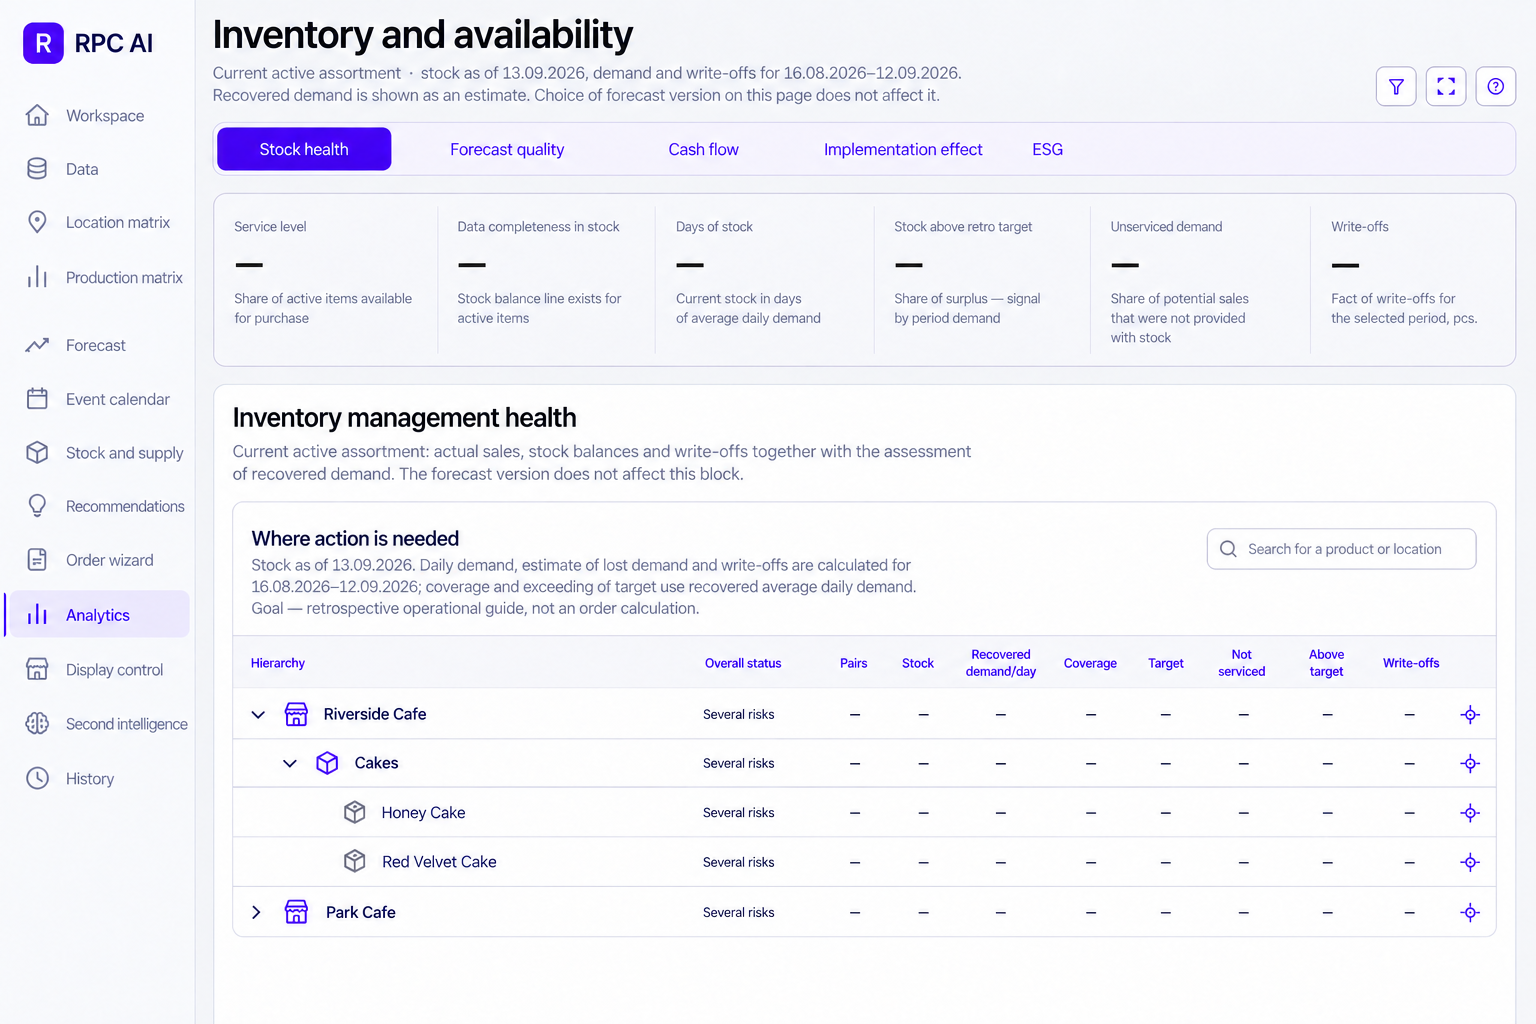
Task: Locate Riverside Cafe with target icon
Action: click(1470, 714)
